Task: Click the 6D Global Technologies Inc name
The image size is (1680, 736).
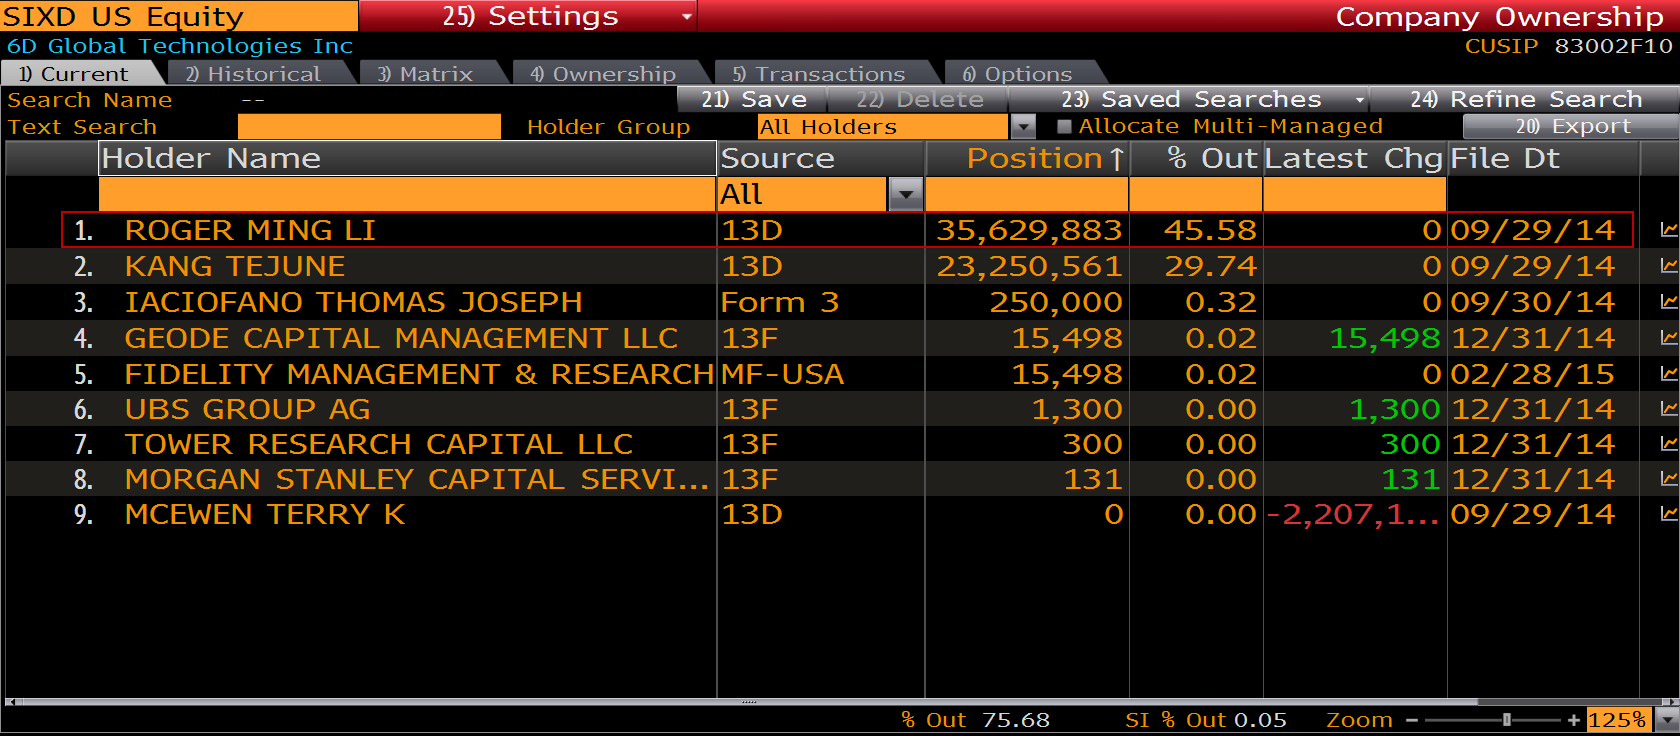Action: [x=180, y=46]
